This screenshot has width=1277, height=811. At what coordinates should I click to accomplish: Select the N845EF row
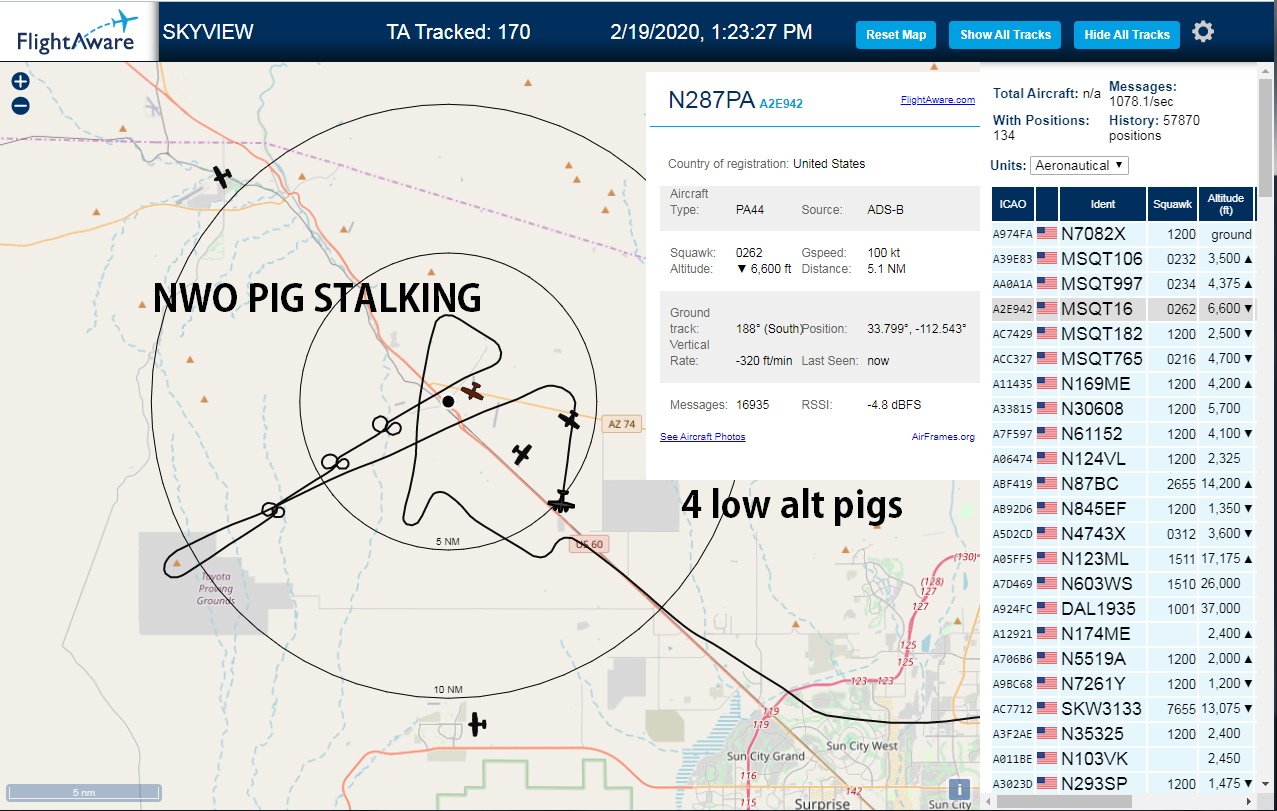point(1122,509)
